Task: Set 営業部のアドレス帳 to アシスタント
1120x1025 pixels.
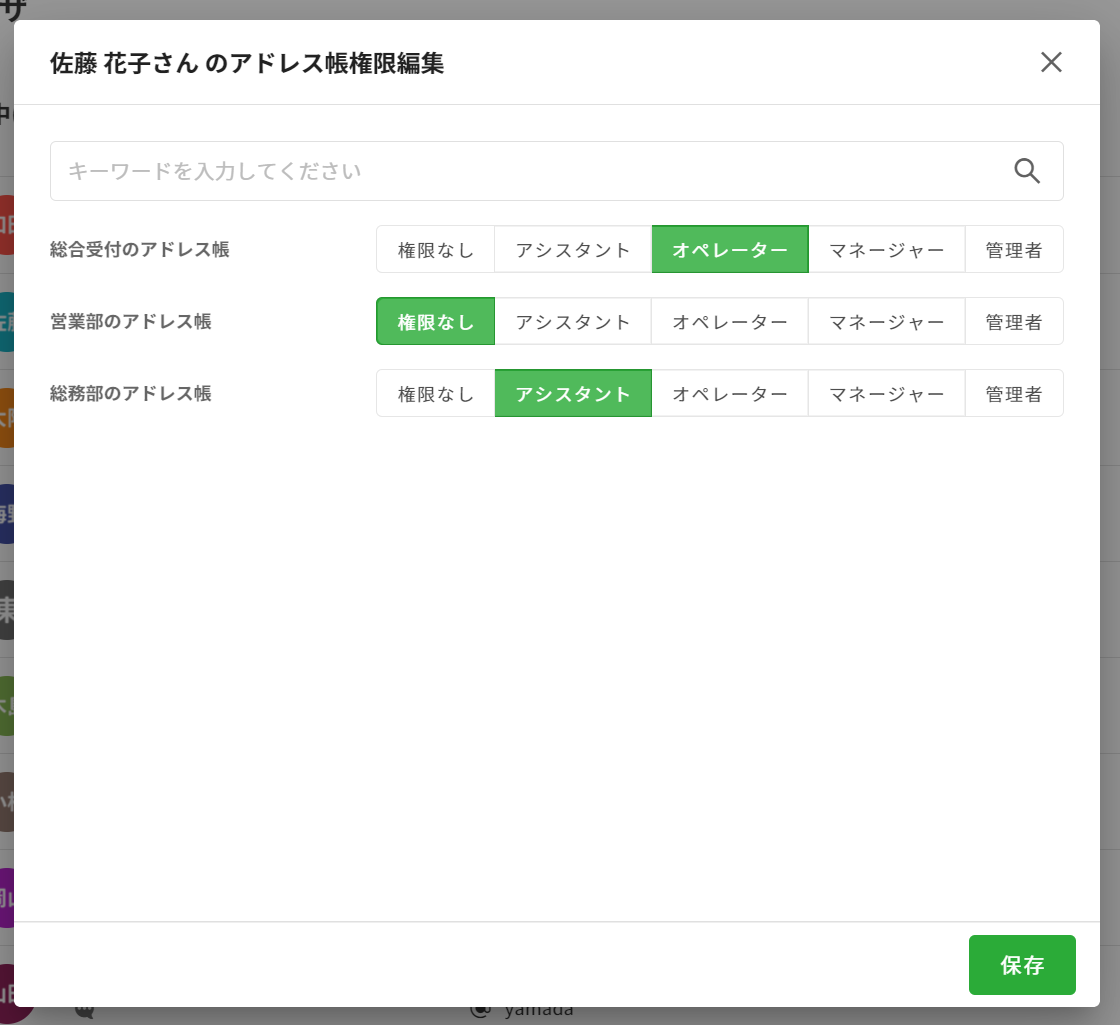Action: click(x=573, y=322)
